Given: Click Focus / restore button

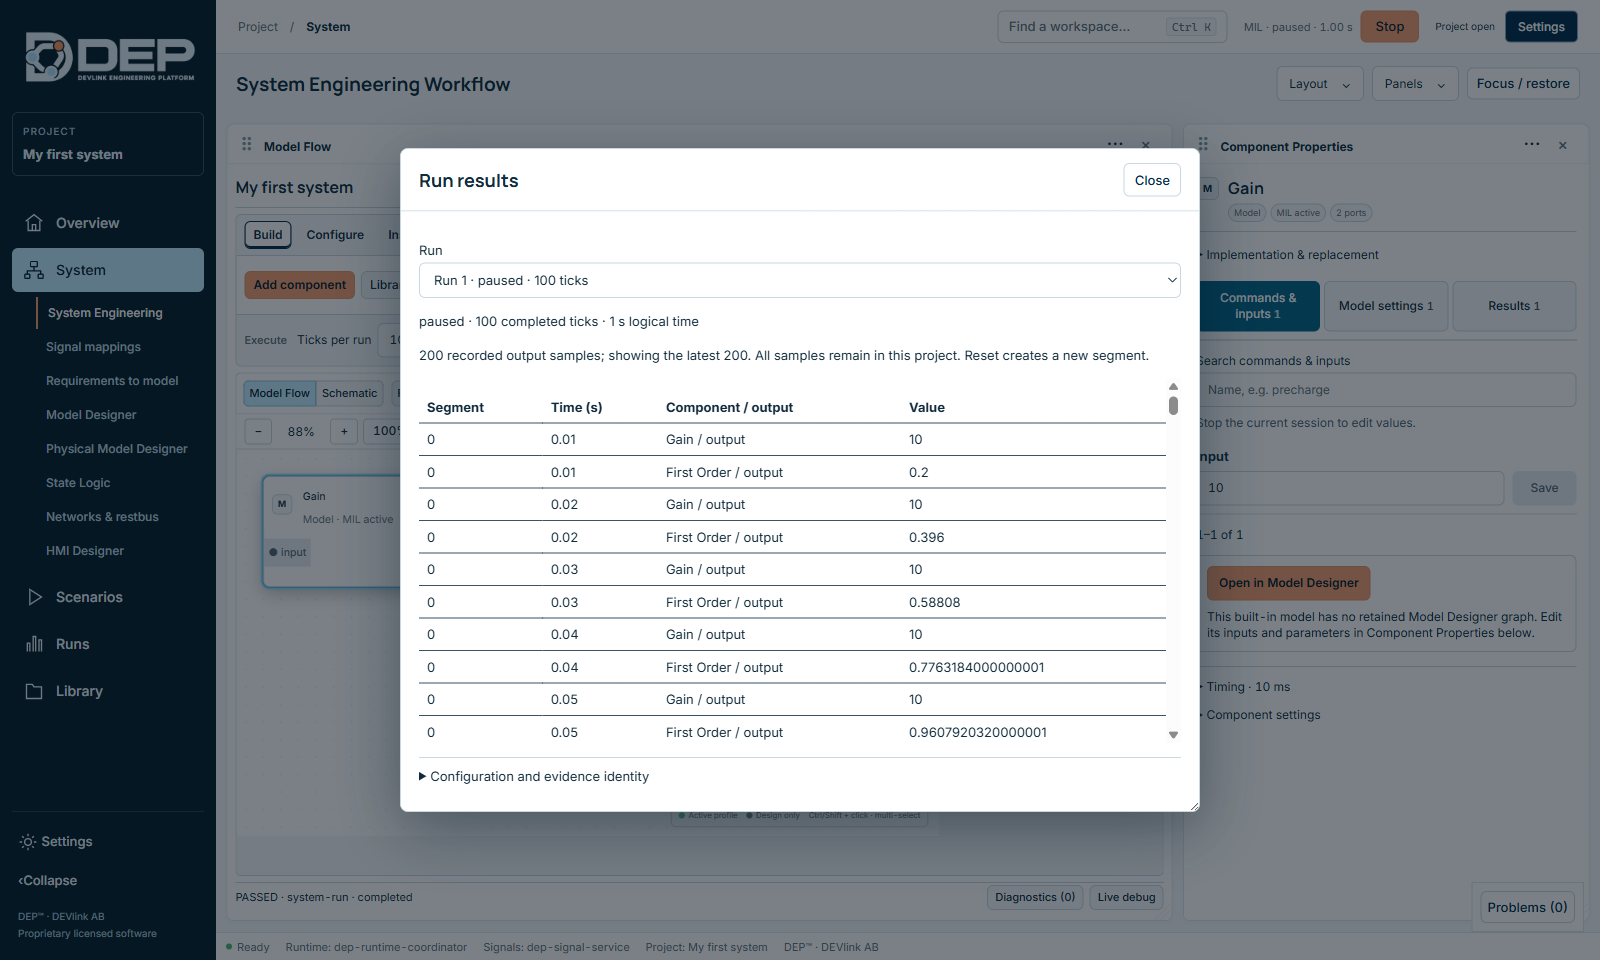Looking at the screenshot, I should pos(1523,84).
